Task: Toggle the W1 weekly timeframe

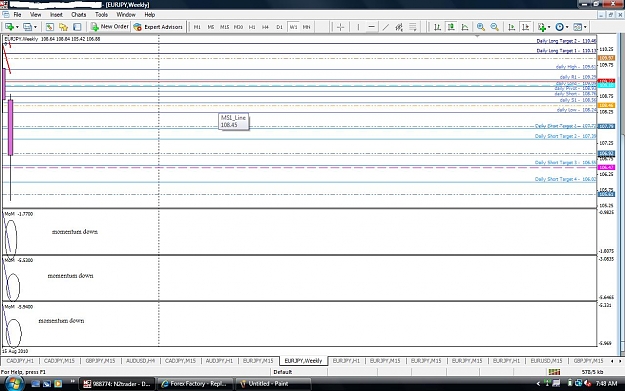Action: (x=293, y=27)
